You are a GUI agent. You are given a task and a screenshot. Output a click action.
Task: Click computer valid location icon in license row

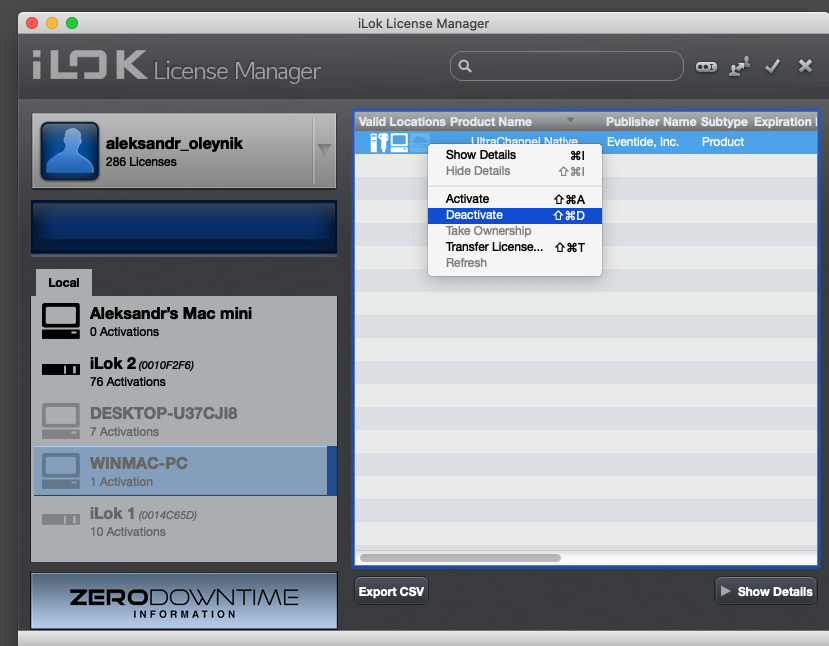coord(399,142)
